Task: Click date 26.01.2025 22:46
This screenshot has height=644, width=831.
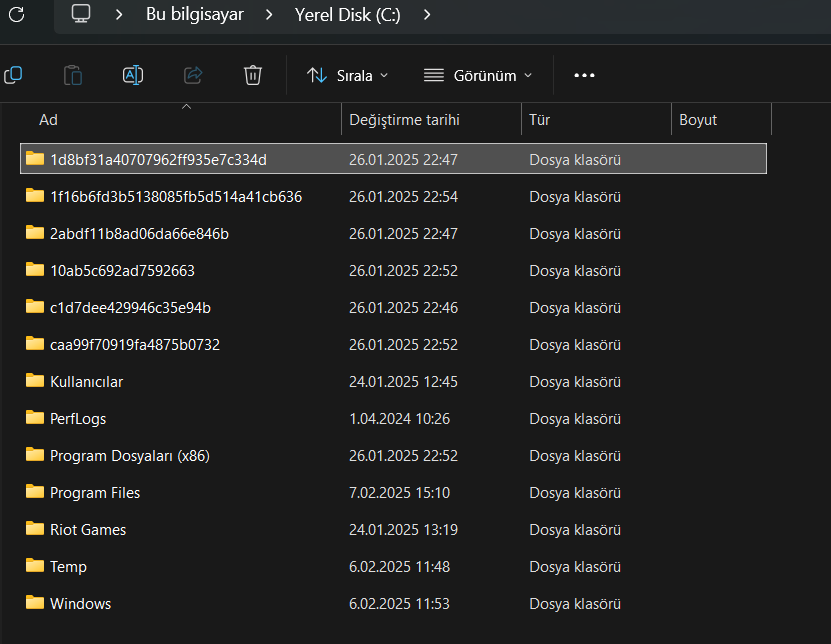Action: [x=403, y=308]
